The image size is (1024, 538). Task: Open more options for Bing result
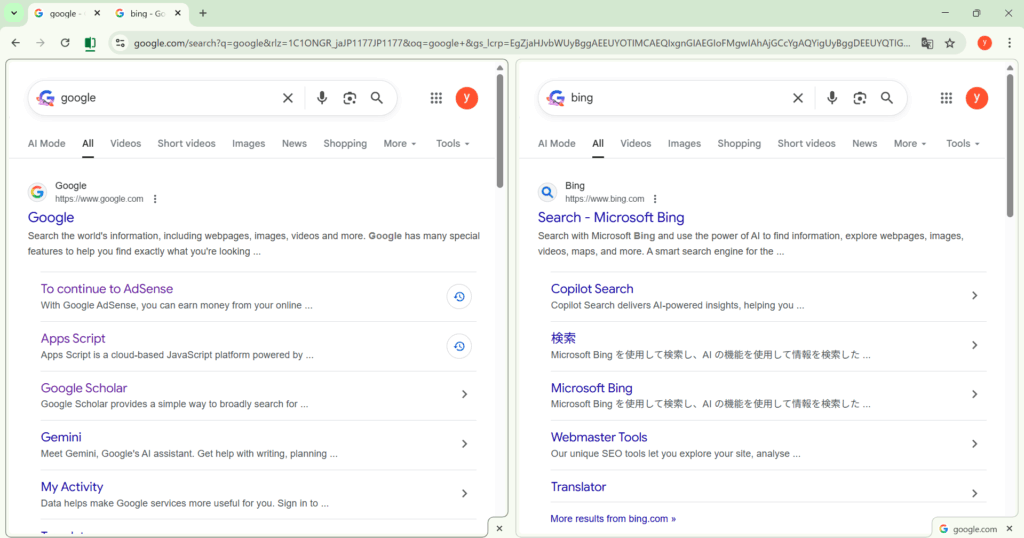tap(654, 199)
